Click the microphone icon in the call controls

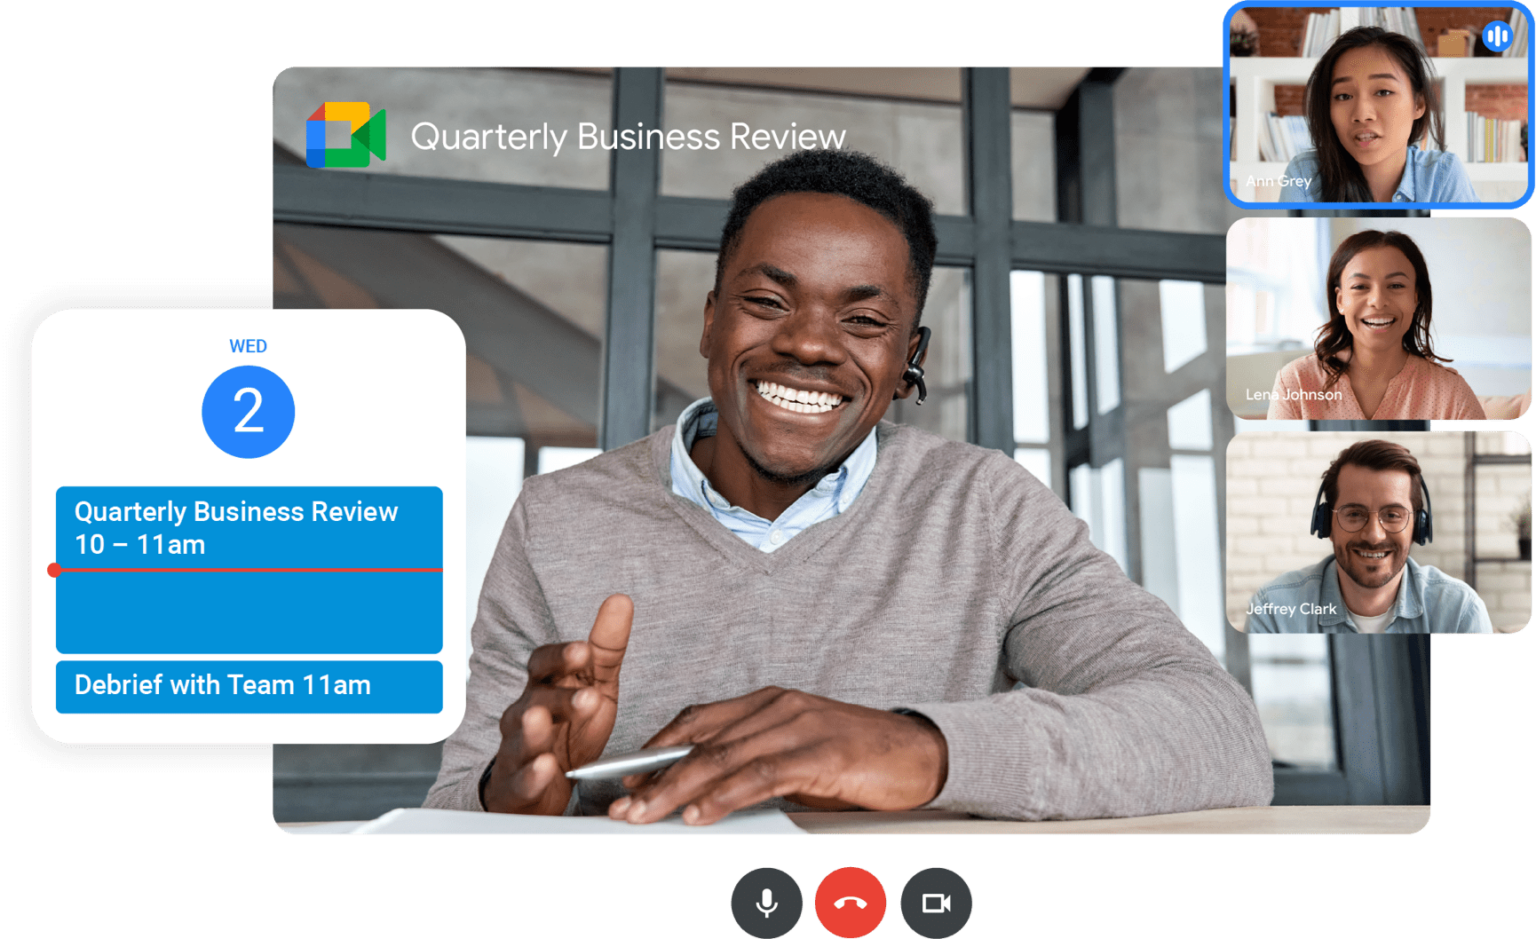[767, 901]
